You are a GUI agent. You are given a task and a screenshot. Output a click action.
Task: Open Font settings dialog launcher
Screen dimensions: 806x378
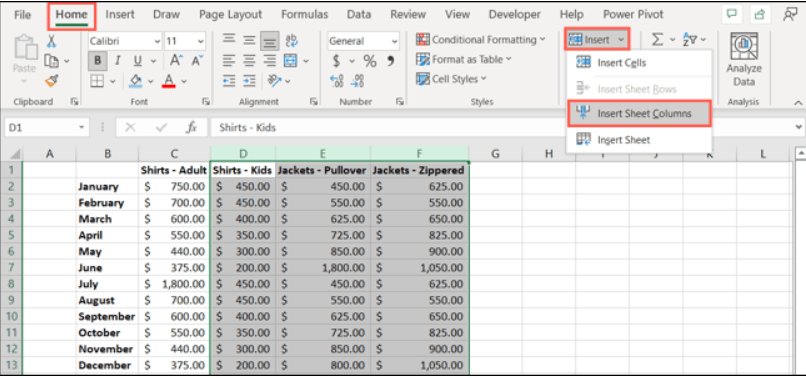206,102
